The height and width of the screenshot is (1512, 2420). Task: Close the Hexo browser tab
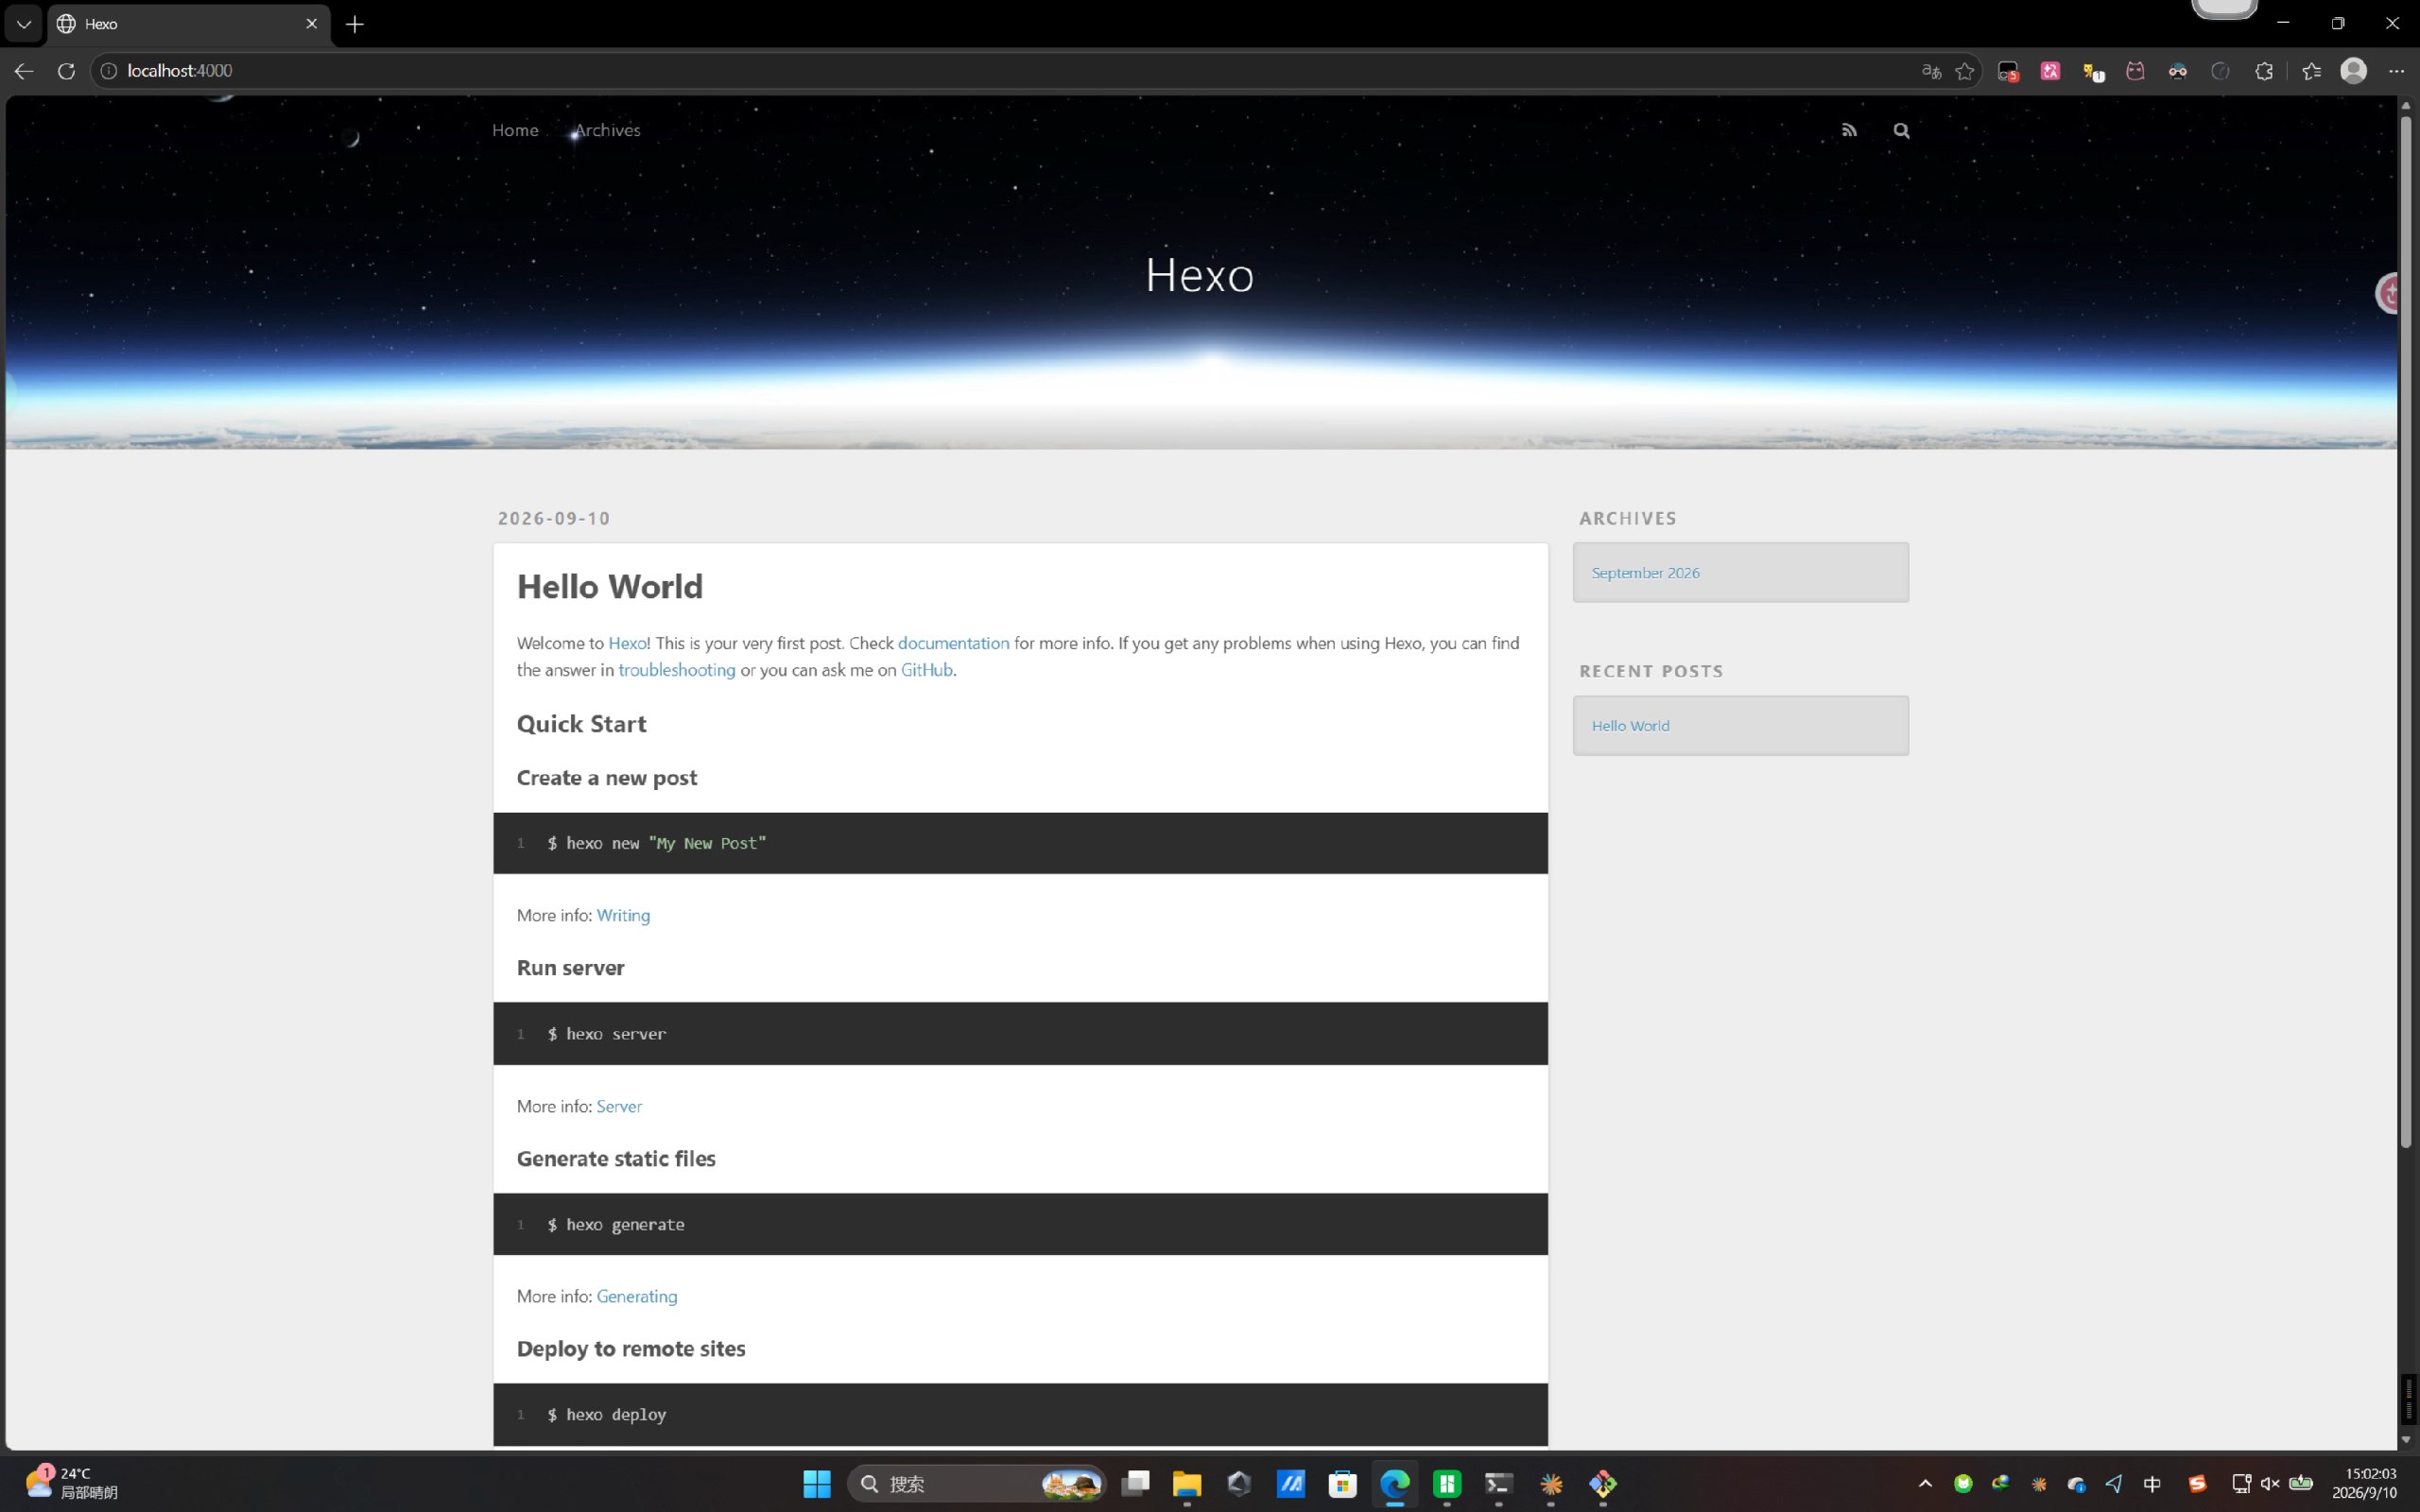pos(311,24)
